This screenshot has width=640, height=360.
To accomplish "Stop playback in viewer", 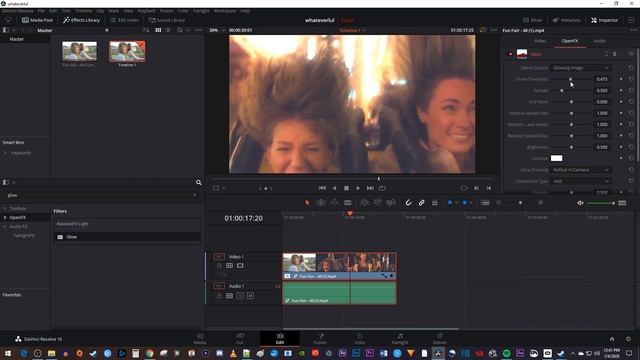I will coord(346,188).
